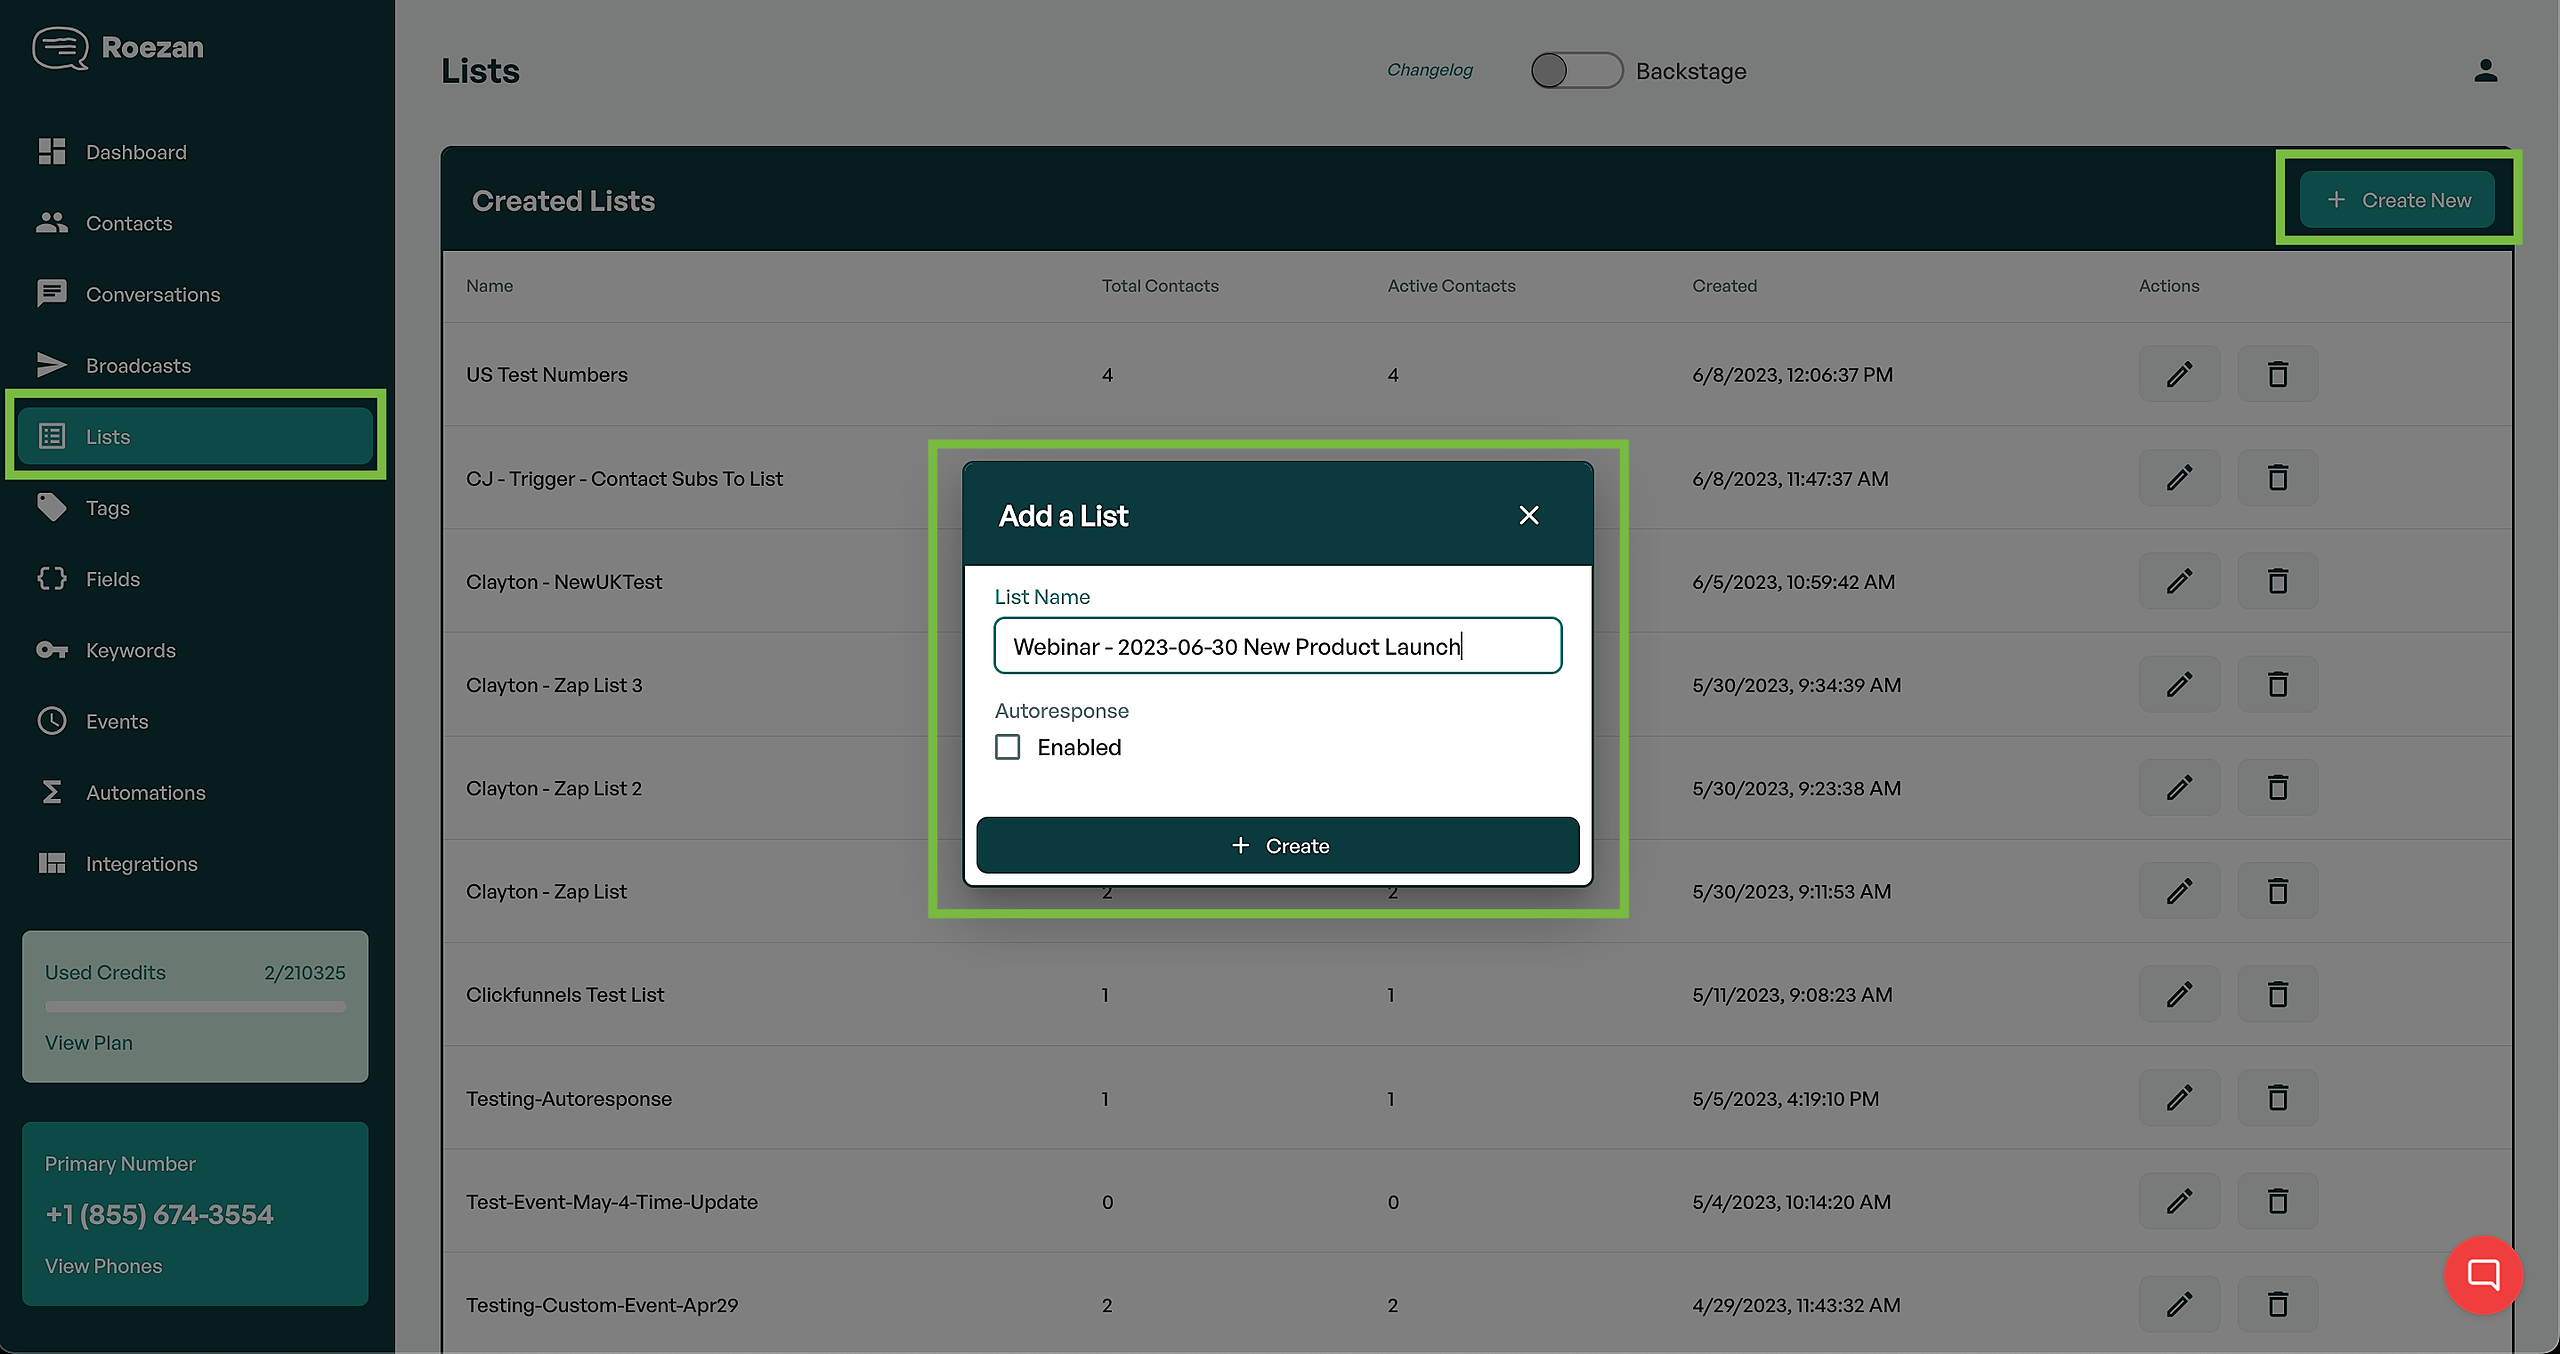Click the Used Credits progress bar
Image resolution: width=2560 pixels, height=1354 pixels.
(x=195, y=1006)
